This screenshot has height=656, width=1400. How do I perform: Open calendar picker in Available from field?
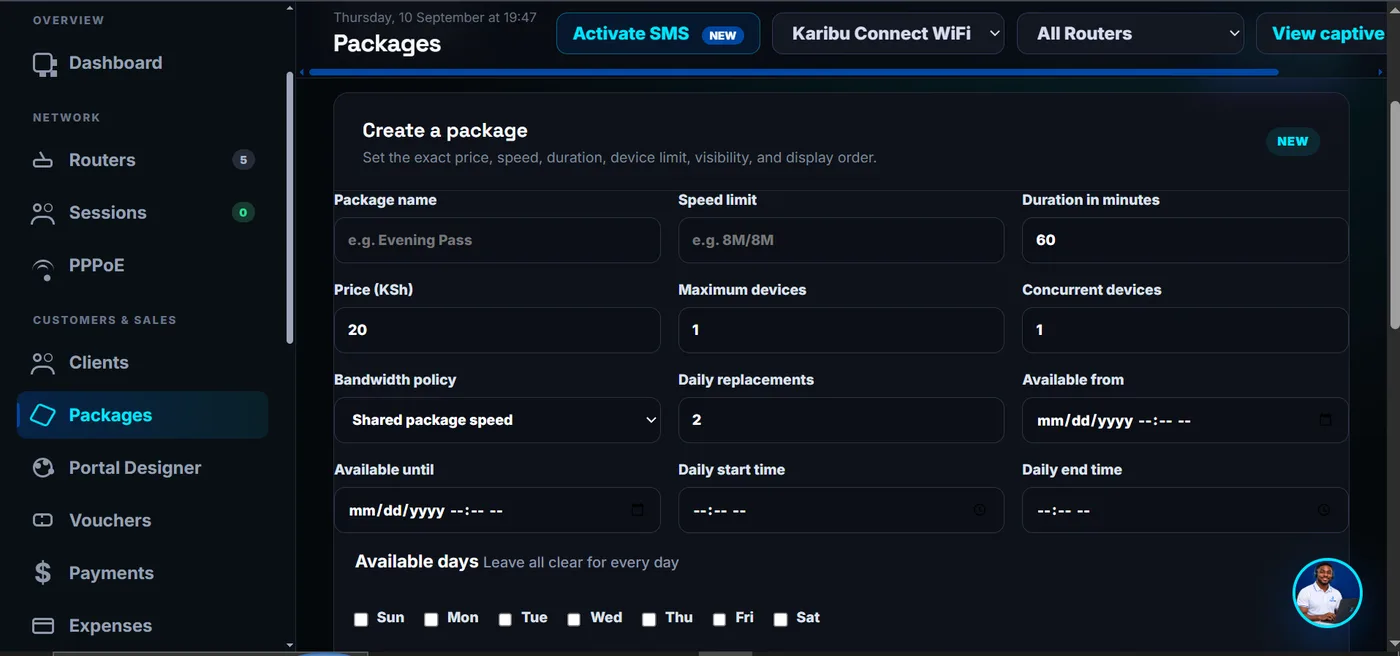tap(1325, 420)
